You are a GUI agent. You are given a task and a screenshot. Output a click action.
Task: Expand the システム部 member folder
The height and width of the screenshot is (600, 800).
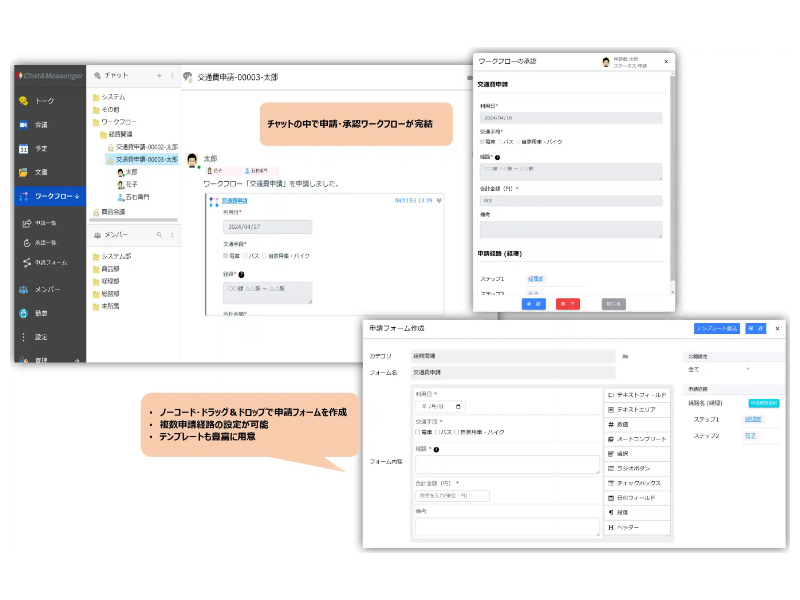point(112,257)
